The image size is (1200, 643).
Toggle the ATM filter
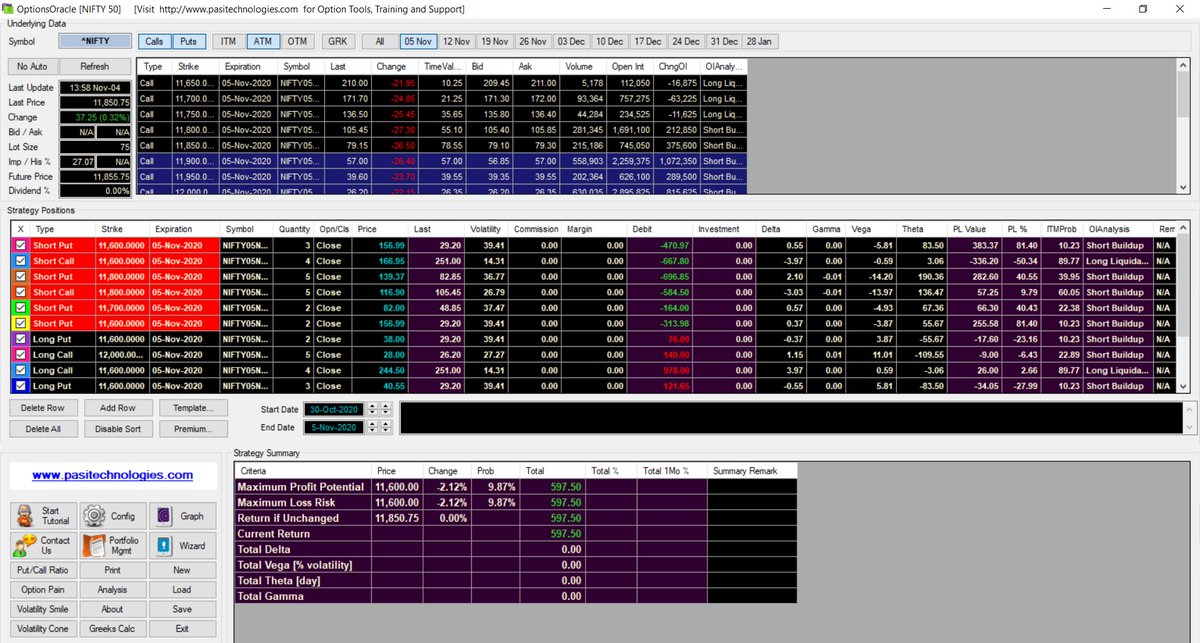pyautogui.click(x=262, y=41)
